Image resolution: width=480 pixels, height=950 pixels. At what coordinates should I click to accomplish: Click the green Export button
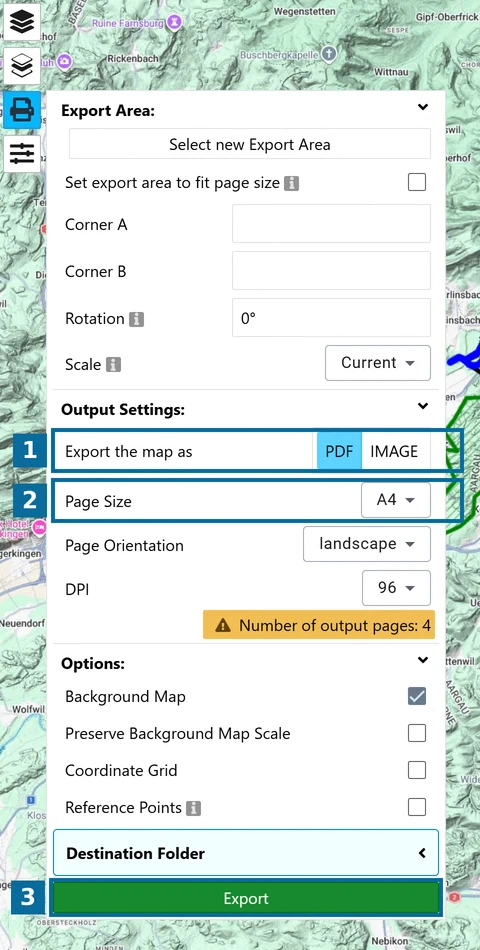[x=245, y=898]
